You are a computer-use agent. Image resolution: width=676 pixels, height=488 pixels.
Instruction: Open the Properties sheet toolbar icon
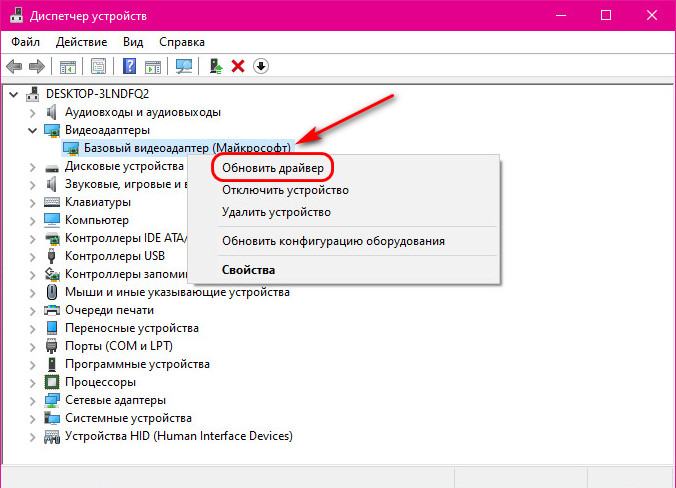tap(98, 66)
